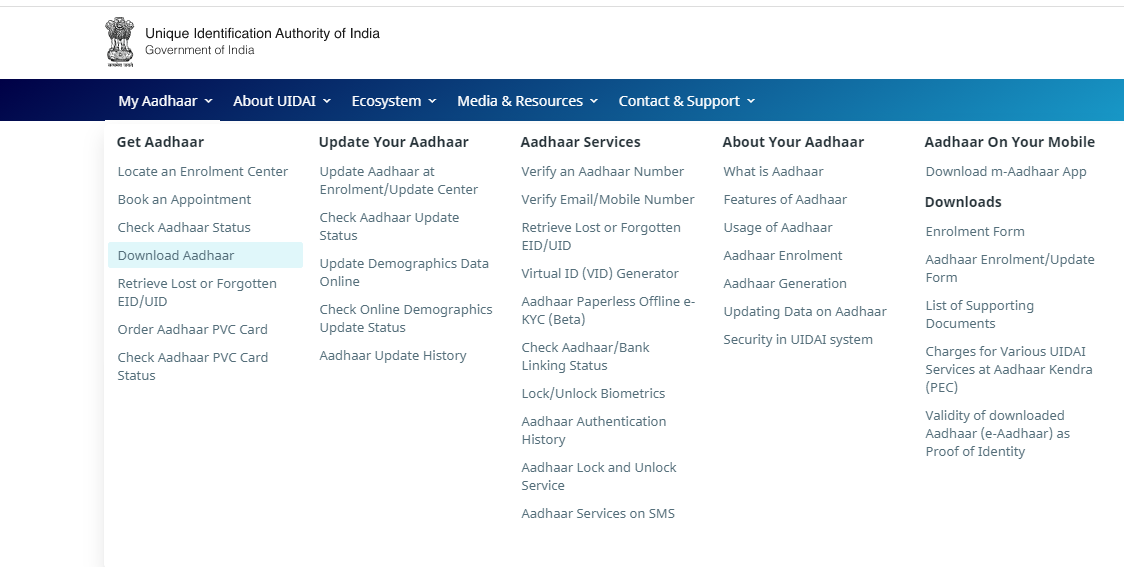Open Check Aadhaar Status
Image resolution: width=1124 pixels, height=567 pixels.
click(x=184, y=227)
